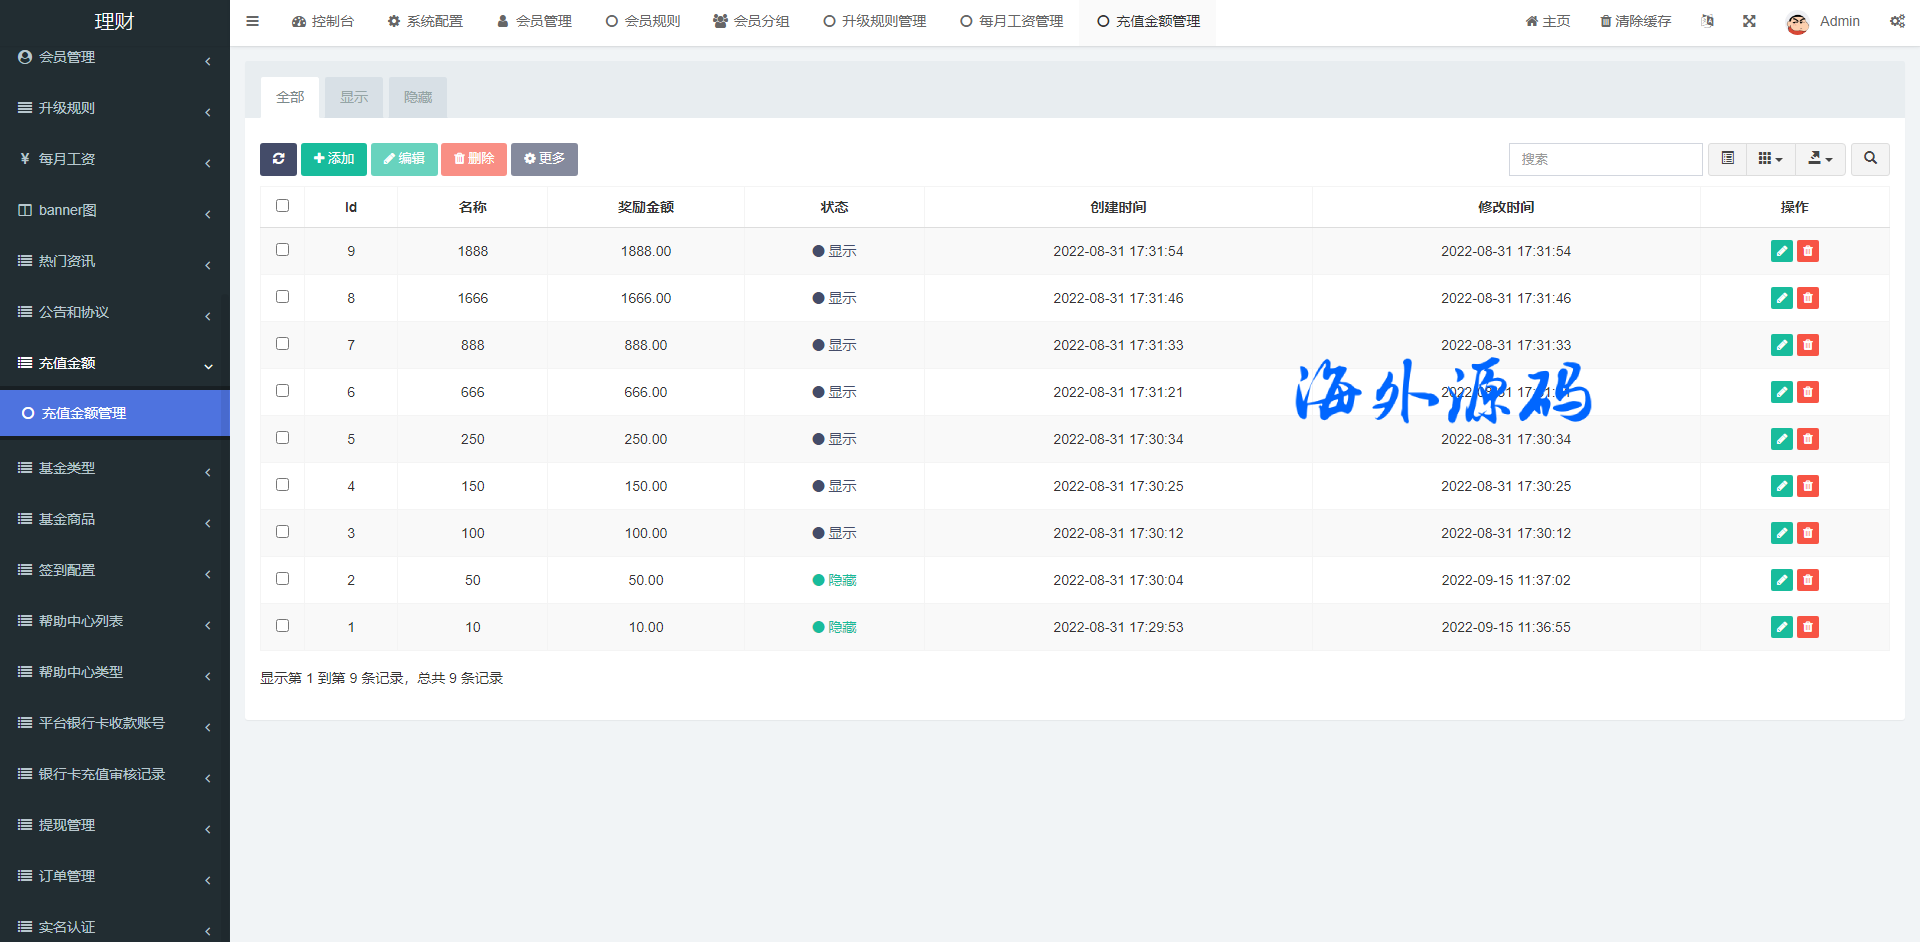The height and width of the screenshot is (942, 1920).
Task: Open the settings gears icon at top right
Action: click(1897, 21)
